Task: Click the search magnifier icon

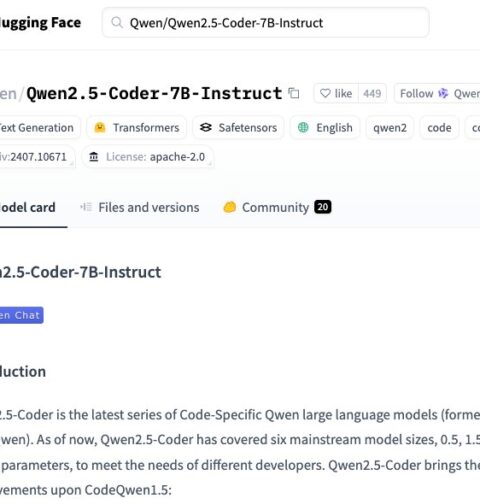Action: [117, 23]
